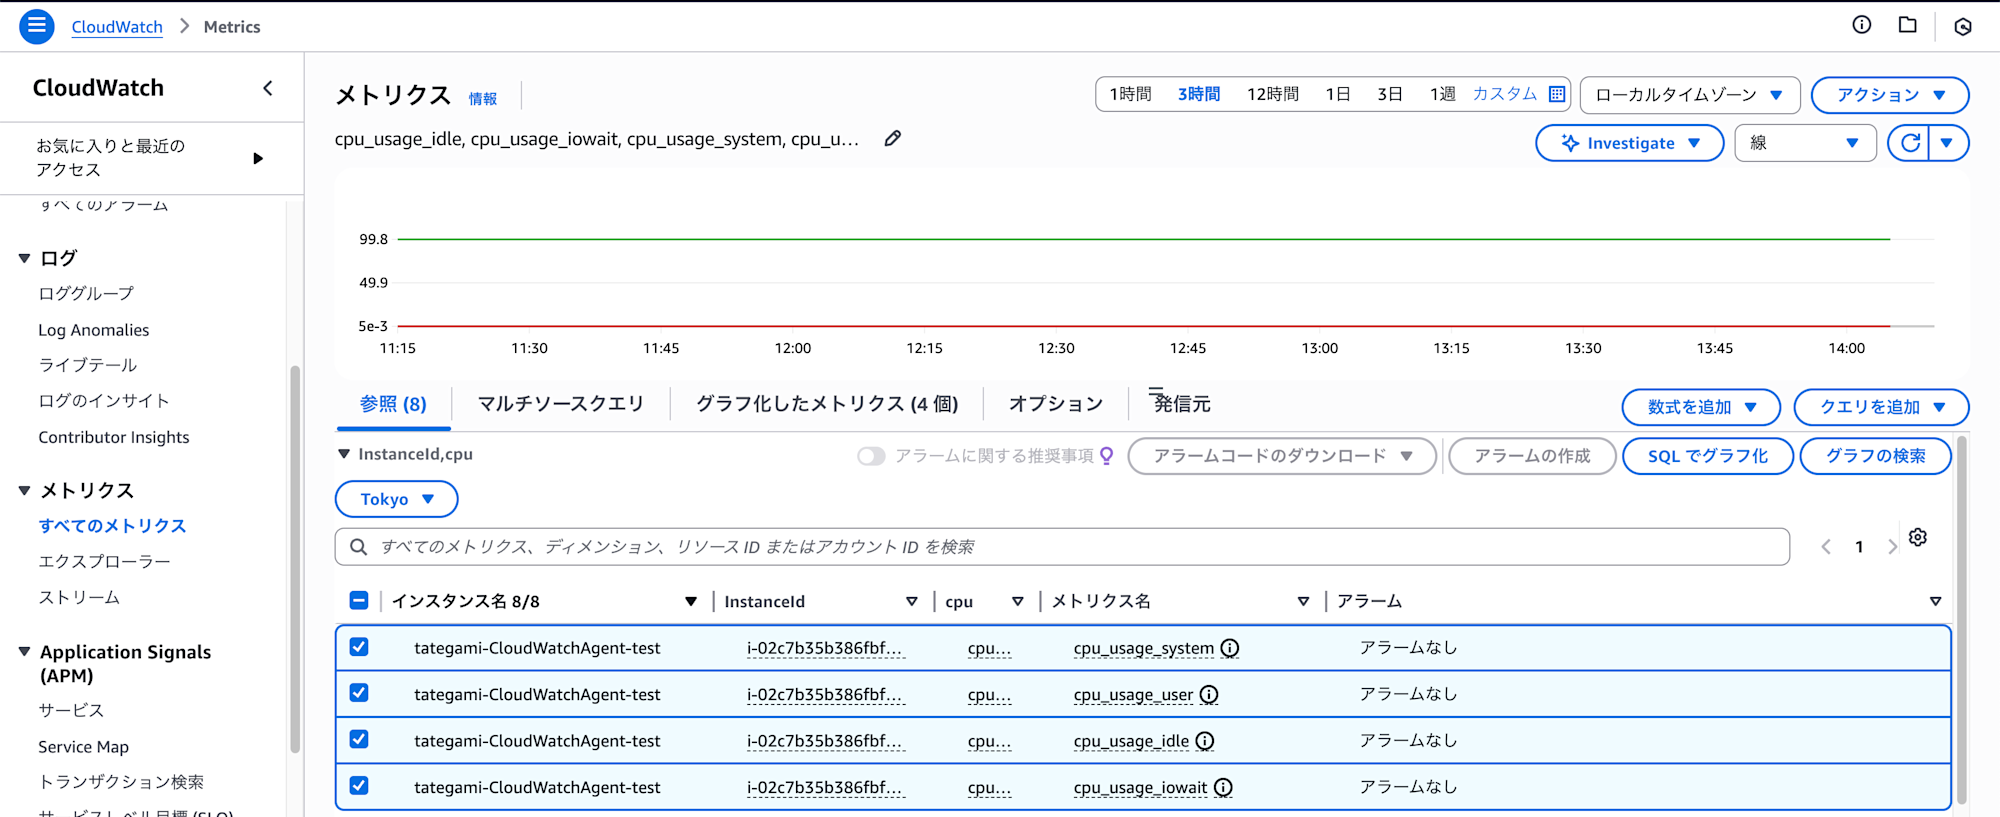
Task: Open the 情報 info link
Action: (482, 98)
